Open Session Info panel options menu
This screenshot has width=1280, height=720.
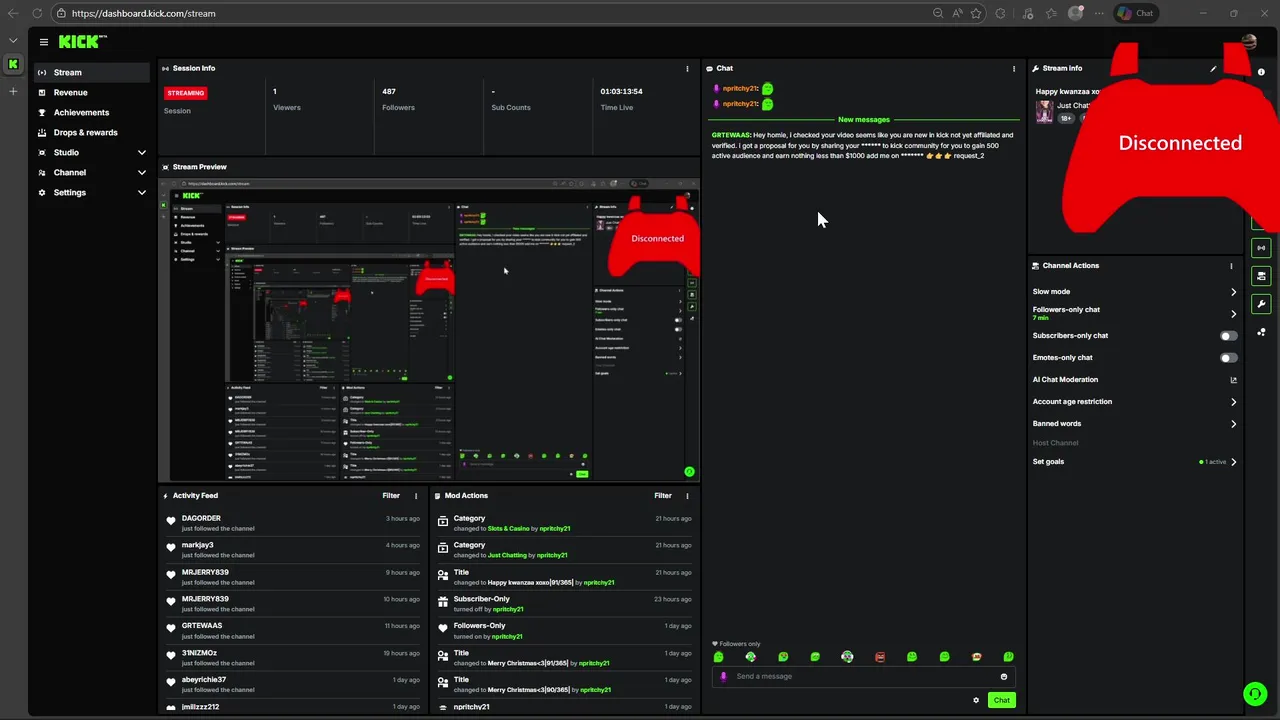[687, 69]
